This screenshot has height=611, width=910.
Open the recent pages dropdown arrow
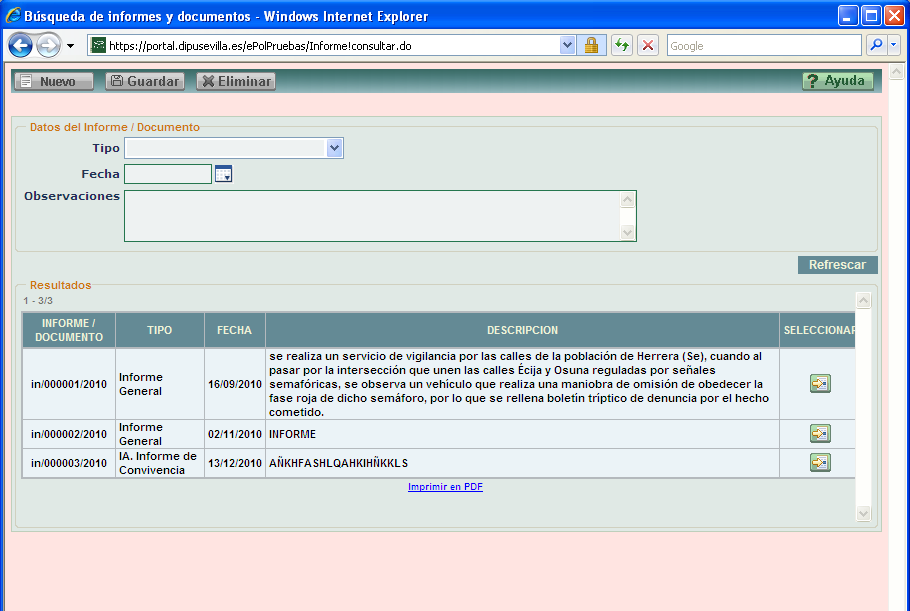click(70, 46)
